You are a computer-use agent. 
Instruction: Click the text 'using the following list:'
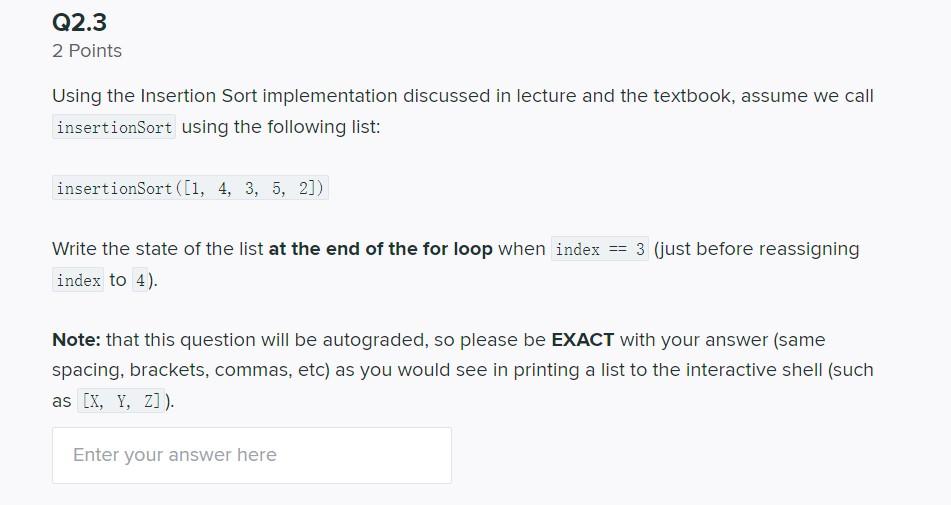point(281,127)
